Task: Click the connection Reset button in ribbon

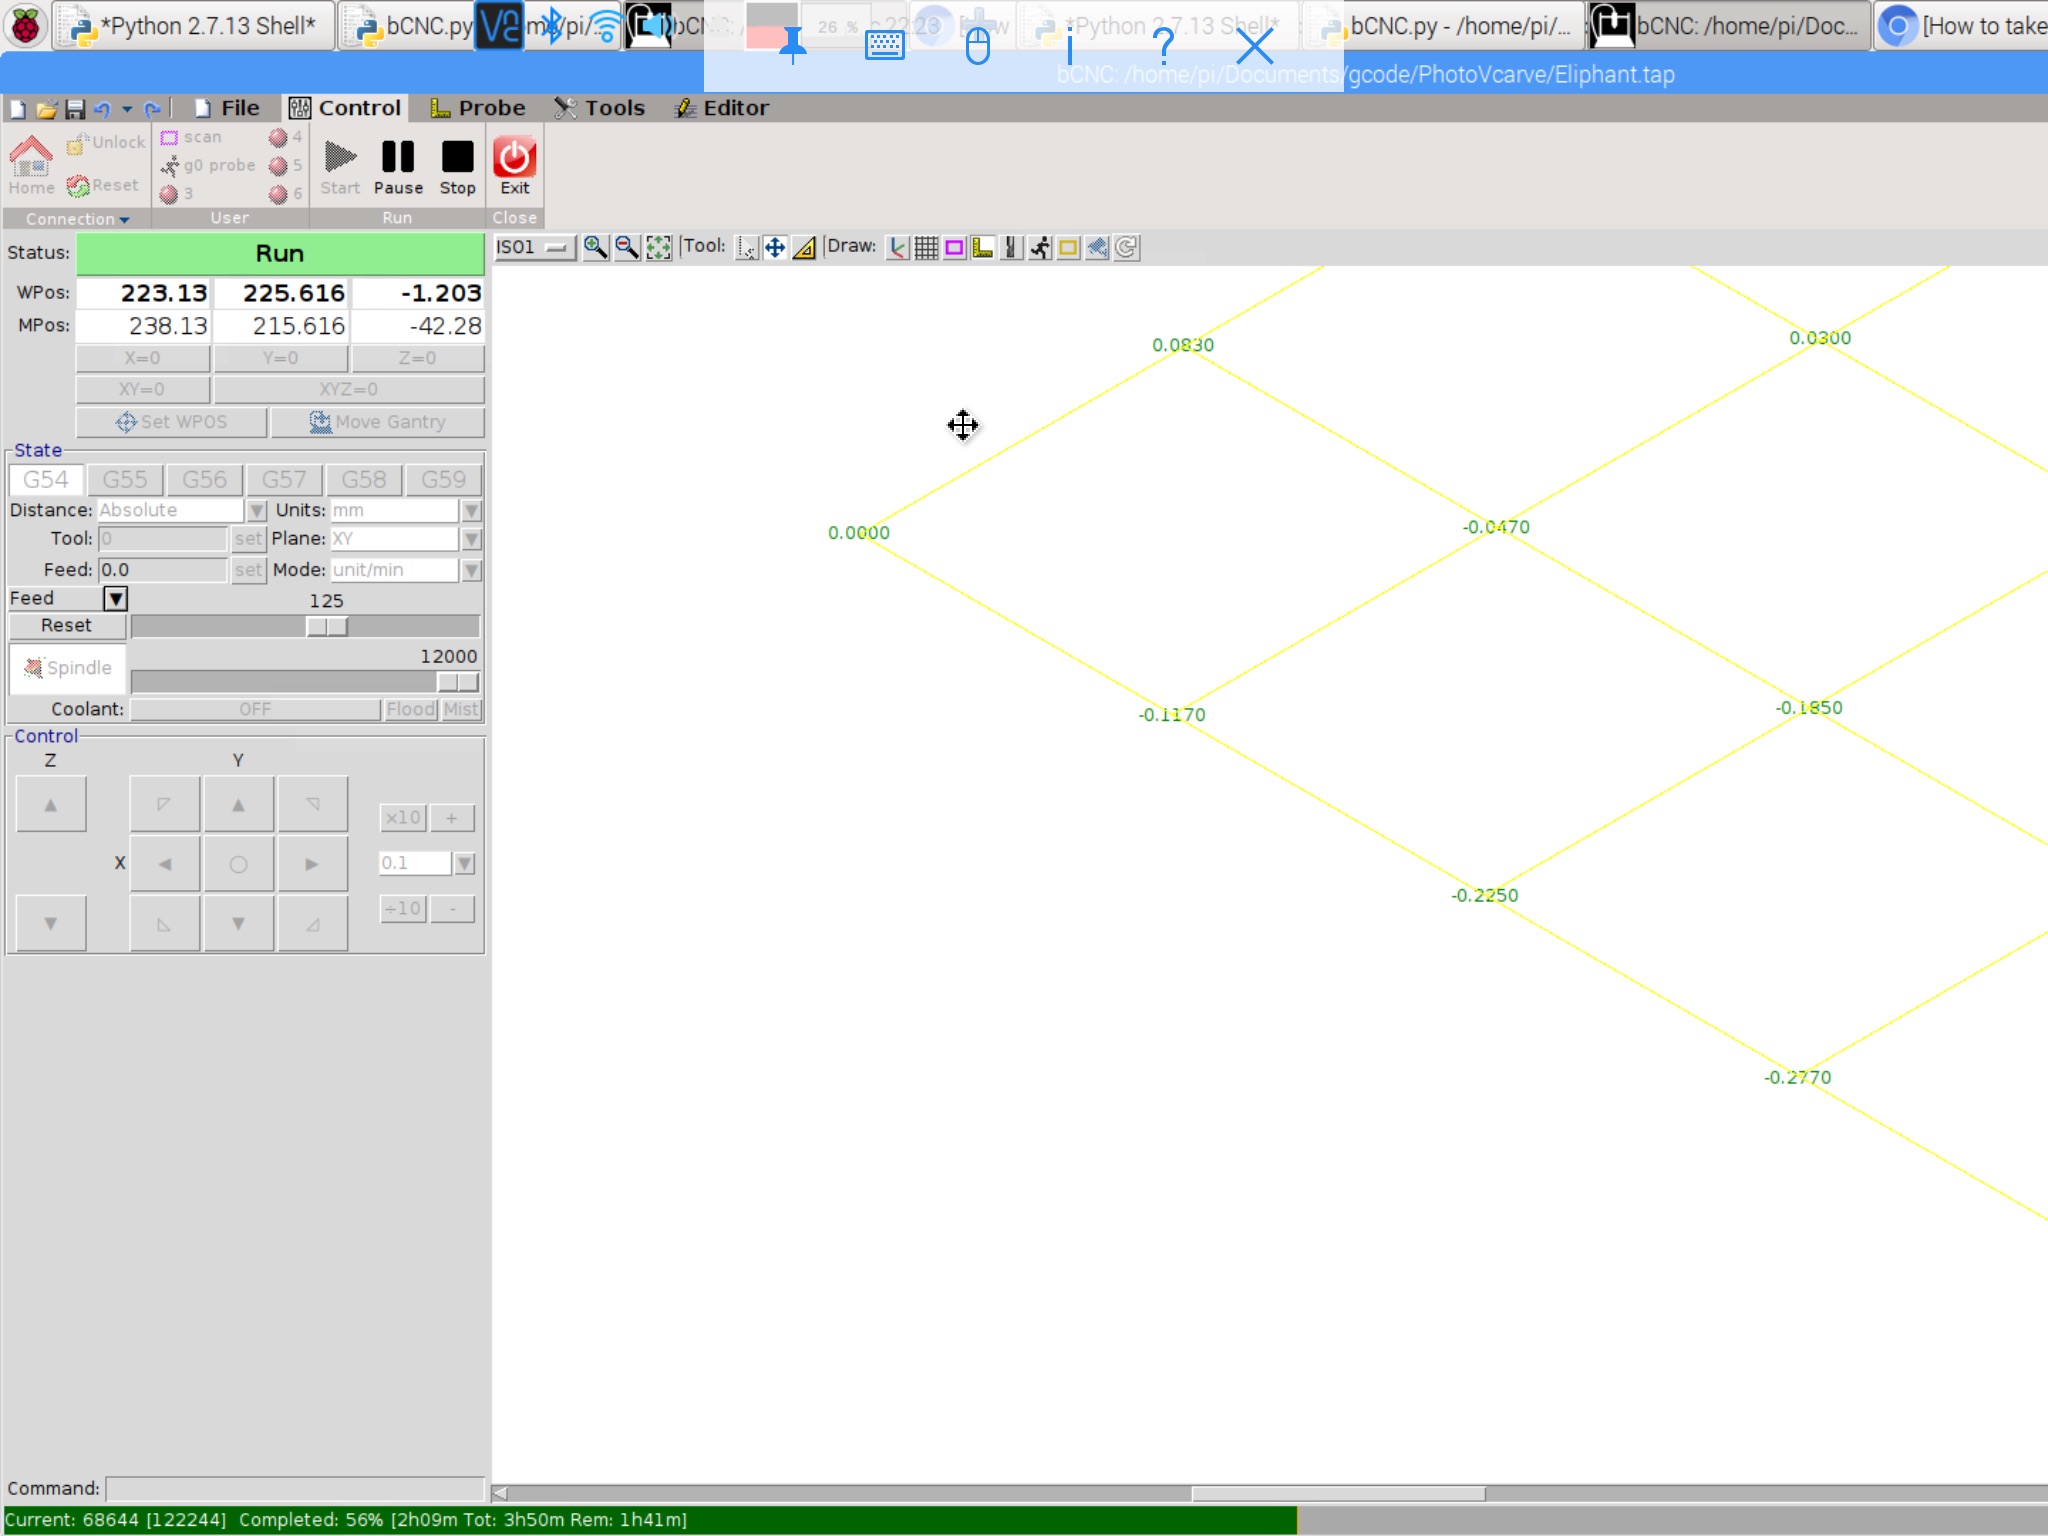Action: tap(102, 186)
